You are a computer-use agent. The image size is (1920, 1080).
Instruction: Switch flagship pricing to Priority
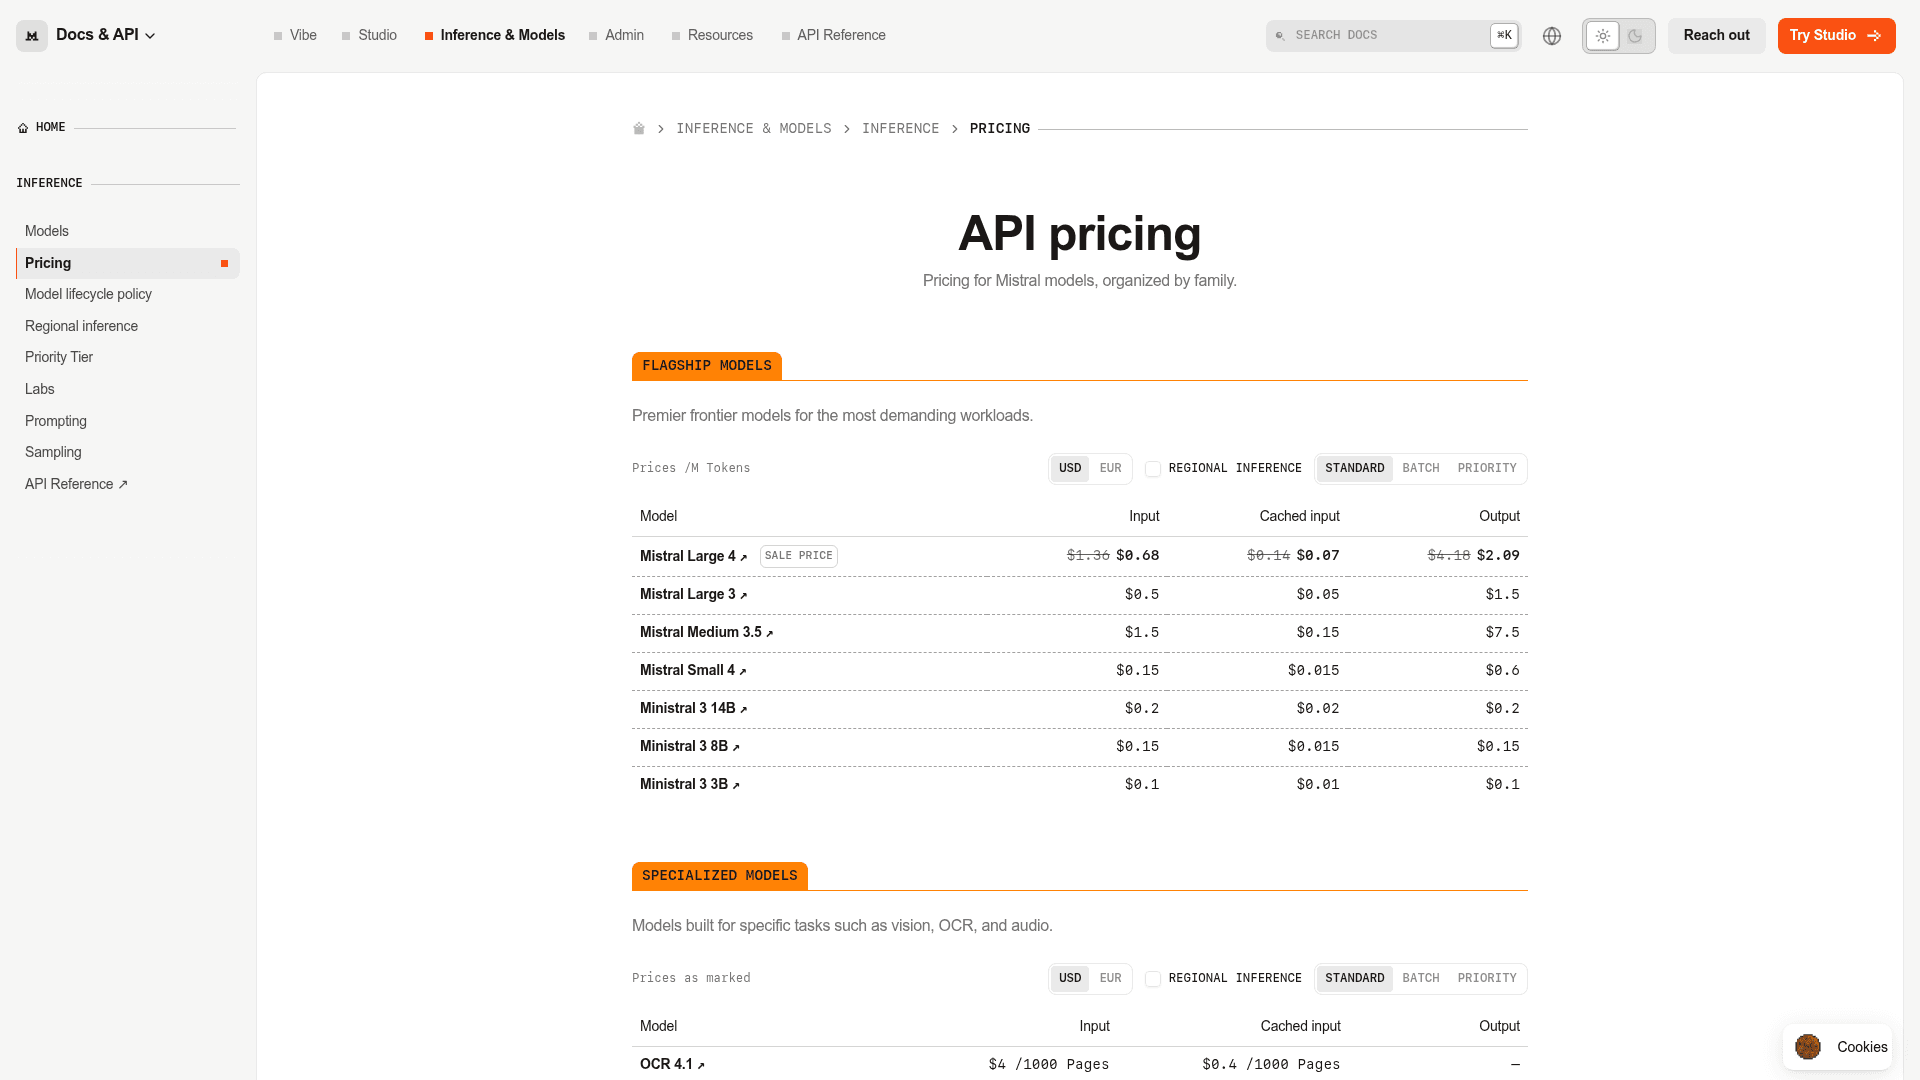pos(1487,468)
